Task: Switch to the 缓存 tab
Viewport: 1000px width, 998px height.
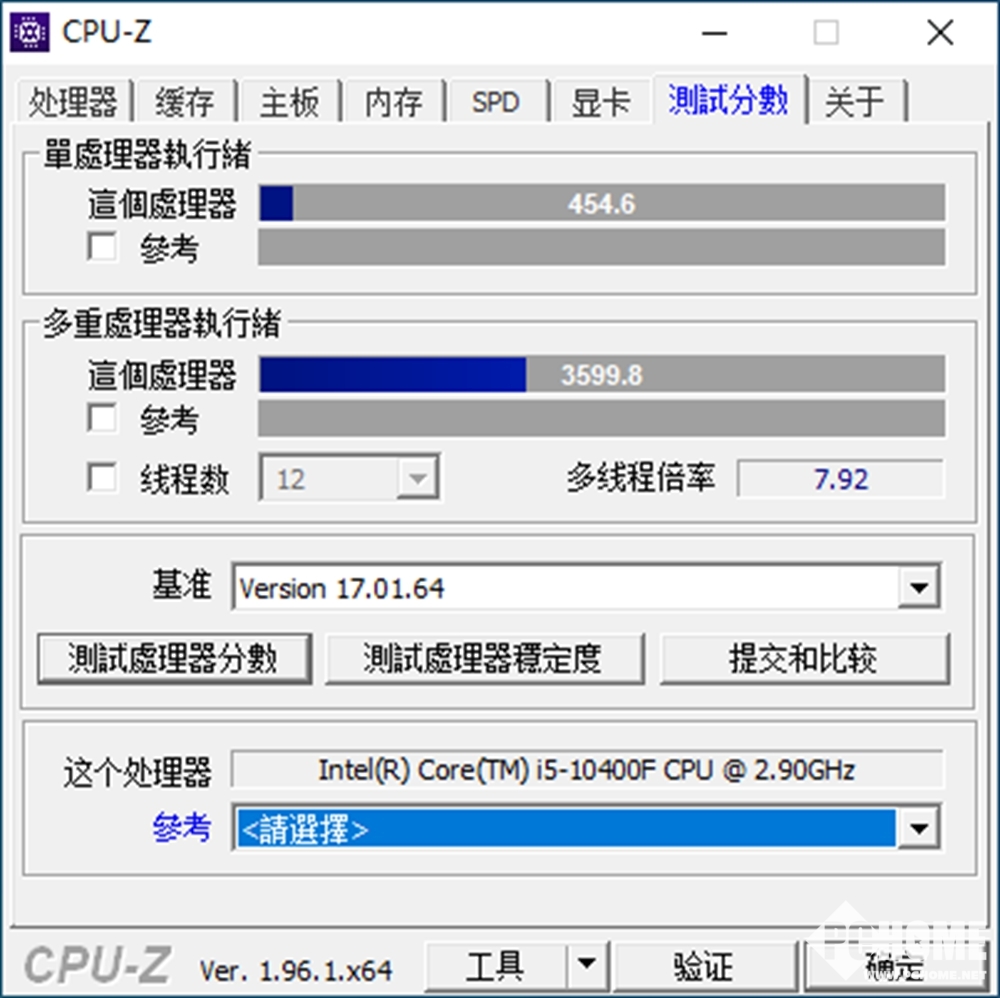Action: pos(185,101)
